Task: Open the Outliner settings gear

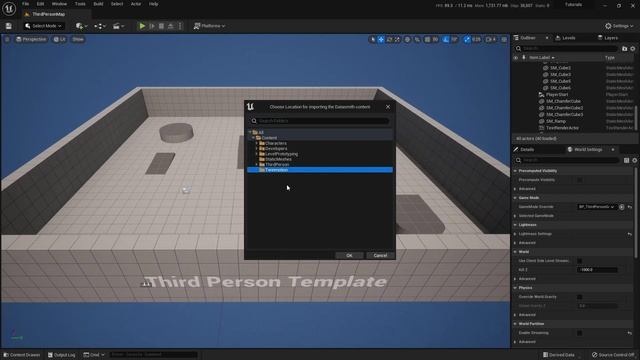Action: pos(633,49)
